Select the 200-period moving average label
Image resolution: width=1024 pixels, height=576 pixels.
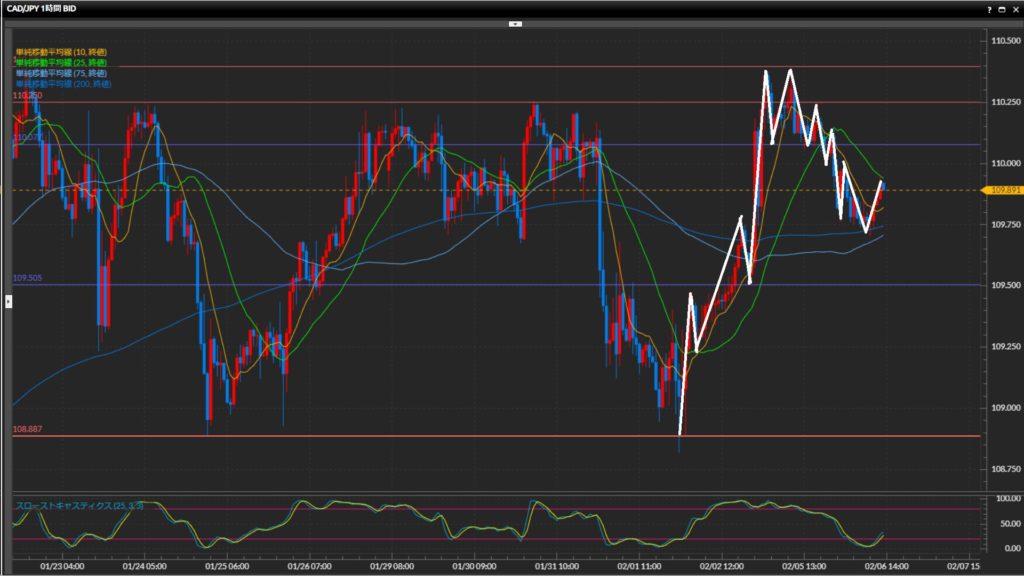tap(63, 84)
